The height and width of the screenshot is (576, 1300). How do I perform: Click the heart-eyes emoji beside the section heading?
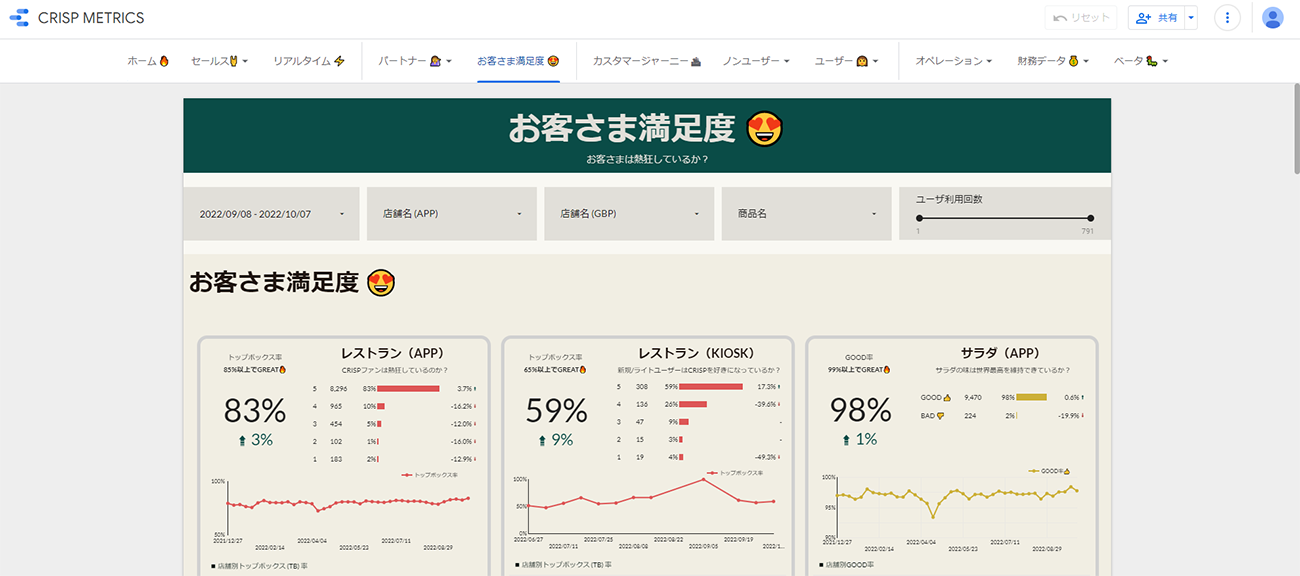click(381, 283)
